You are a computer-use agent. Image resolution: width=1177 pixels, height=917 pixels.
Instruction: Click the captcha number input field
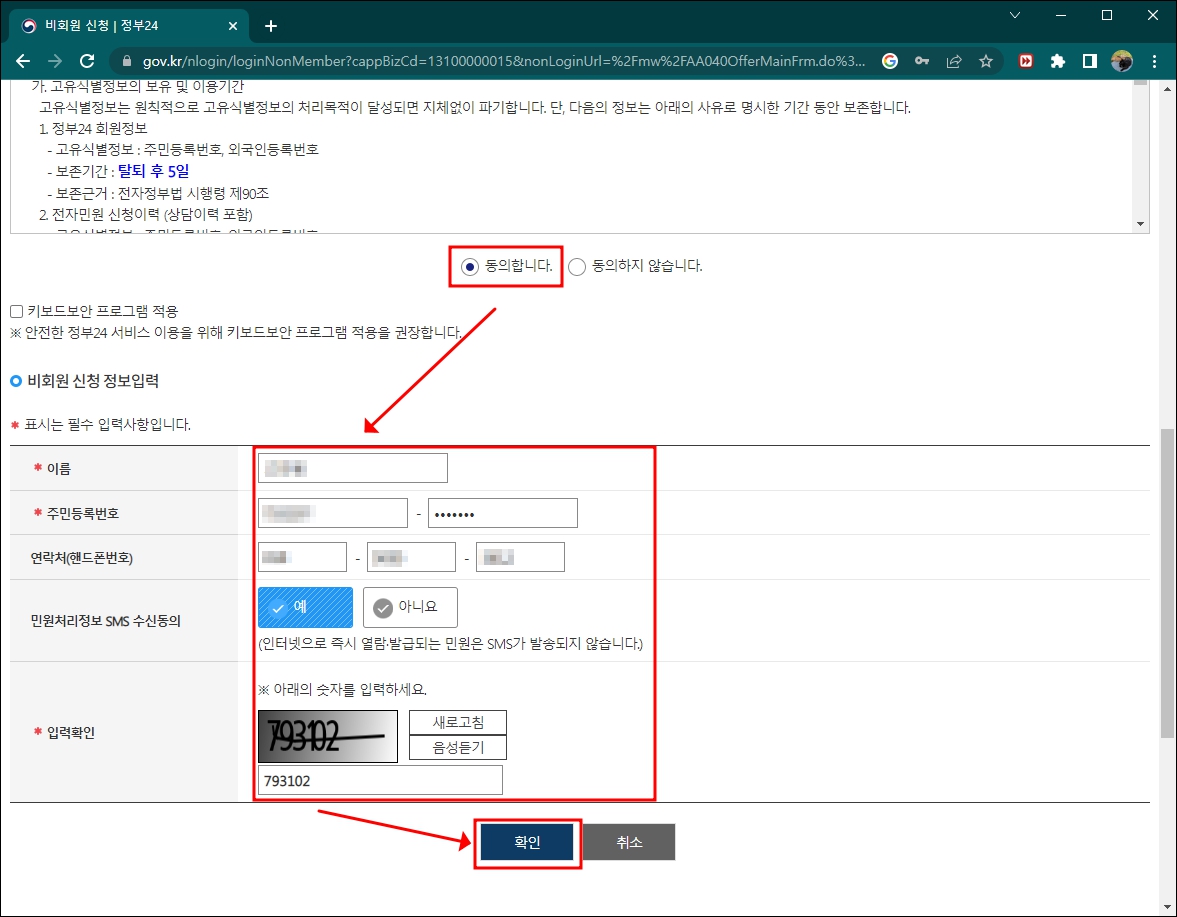(x=380, y=780)
